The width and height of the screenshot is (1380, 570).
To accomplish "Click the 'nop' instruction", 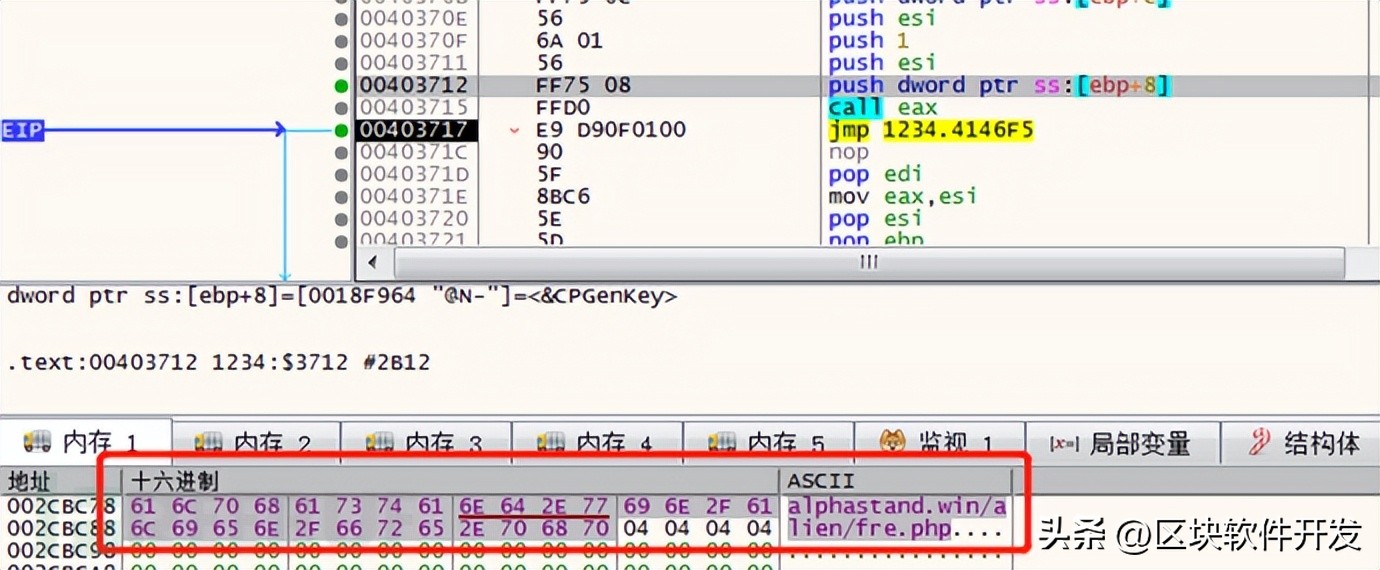I will pos(849,152).
